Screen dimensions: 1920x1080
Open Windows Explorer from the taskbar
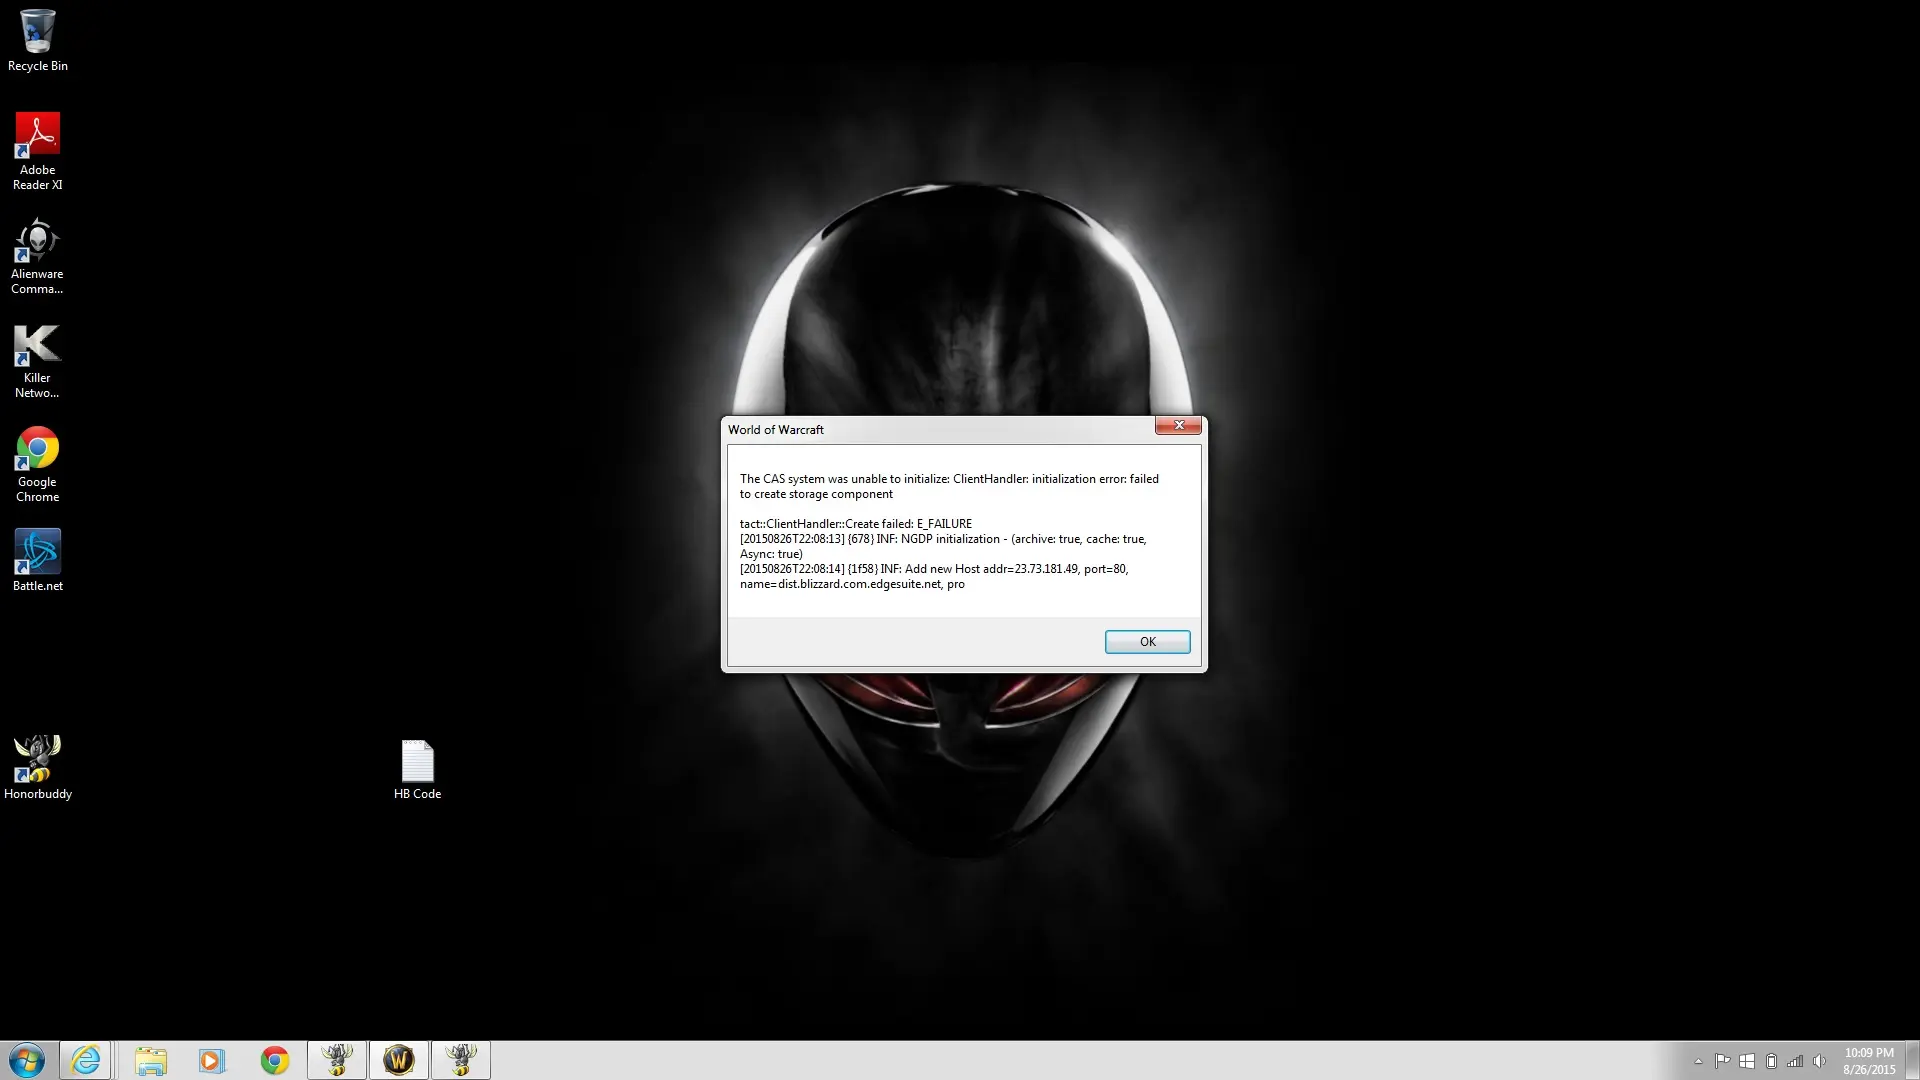tap(151, 1060)
